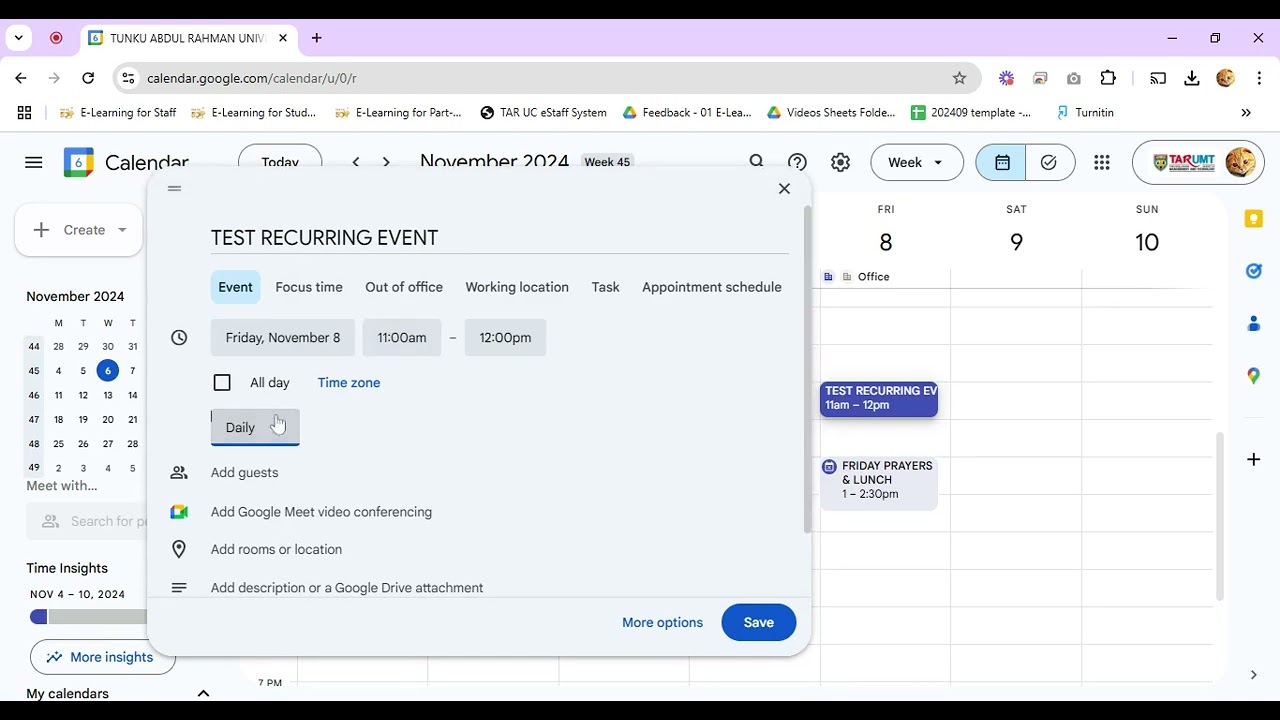Open the Google apps grid

[1102, 162]
